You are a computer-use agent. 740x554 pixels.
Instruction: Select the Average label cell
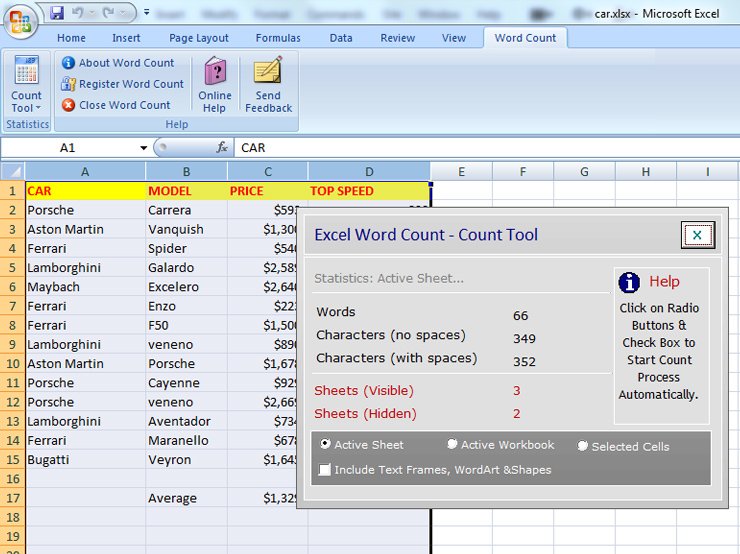(x=186, y=498)
